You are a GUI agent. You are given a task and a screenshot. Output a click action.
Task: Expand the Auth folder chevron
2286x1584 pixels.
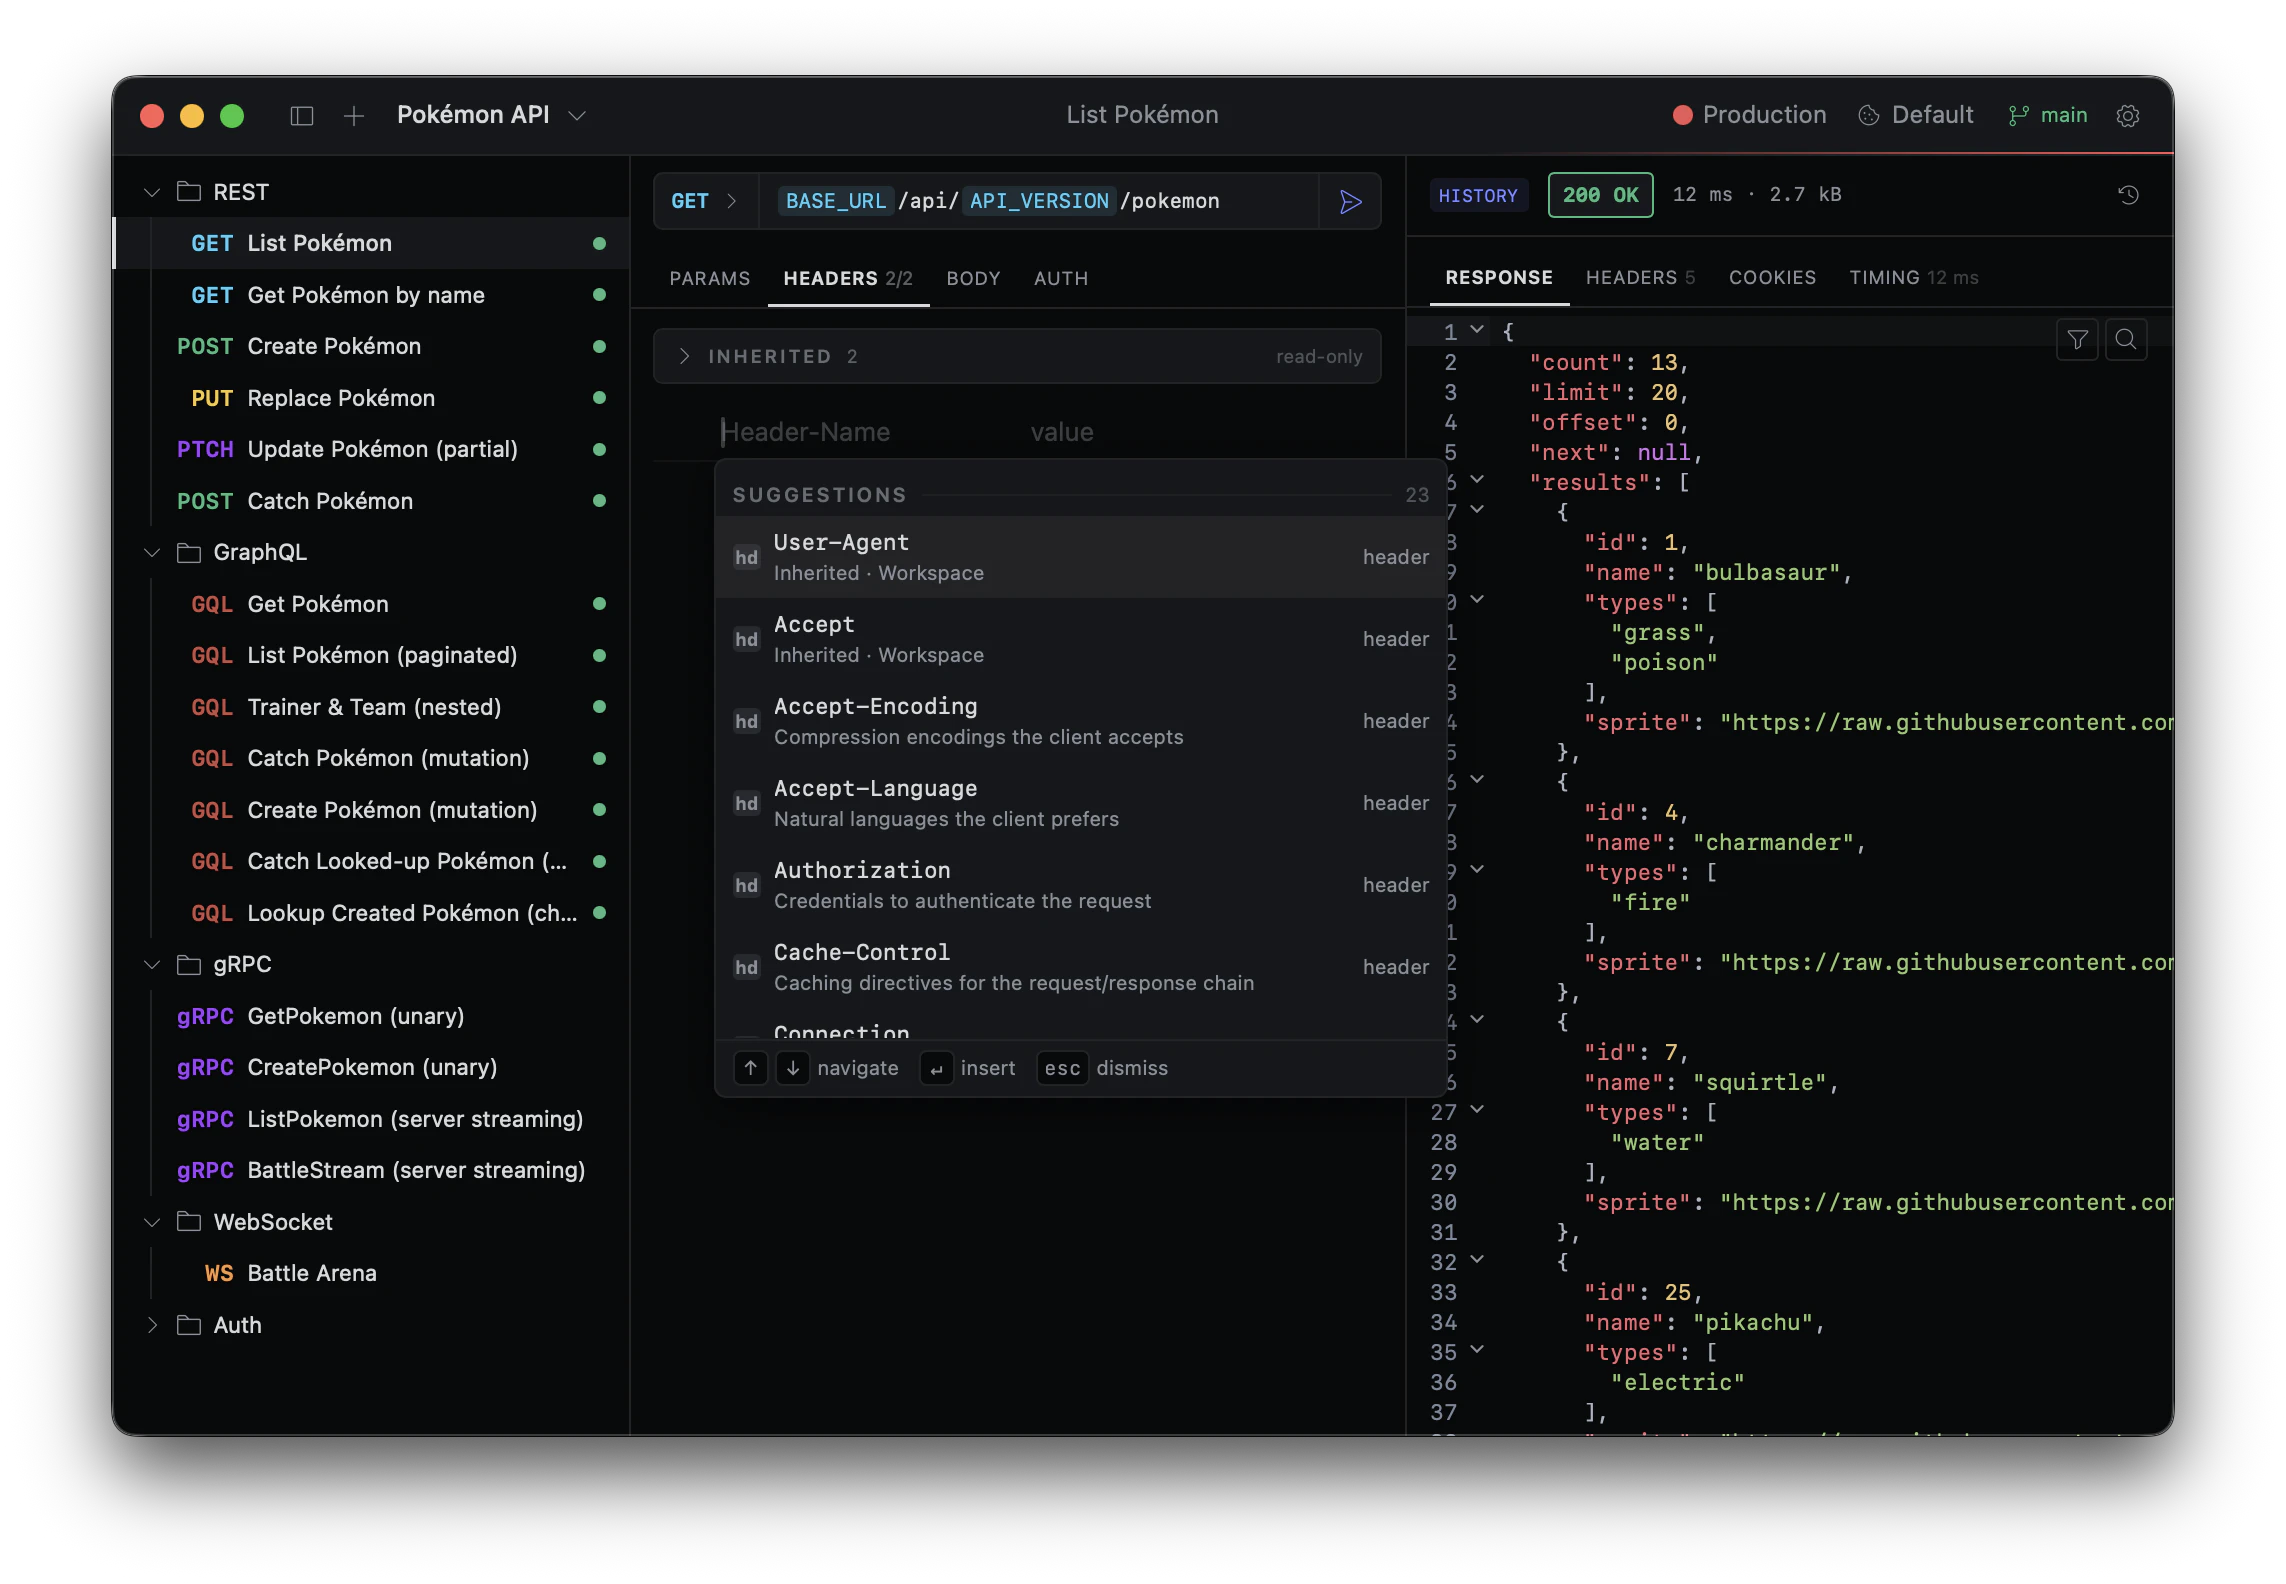[152, 1325]
